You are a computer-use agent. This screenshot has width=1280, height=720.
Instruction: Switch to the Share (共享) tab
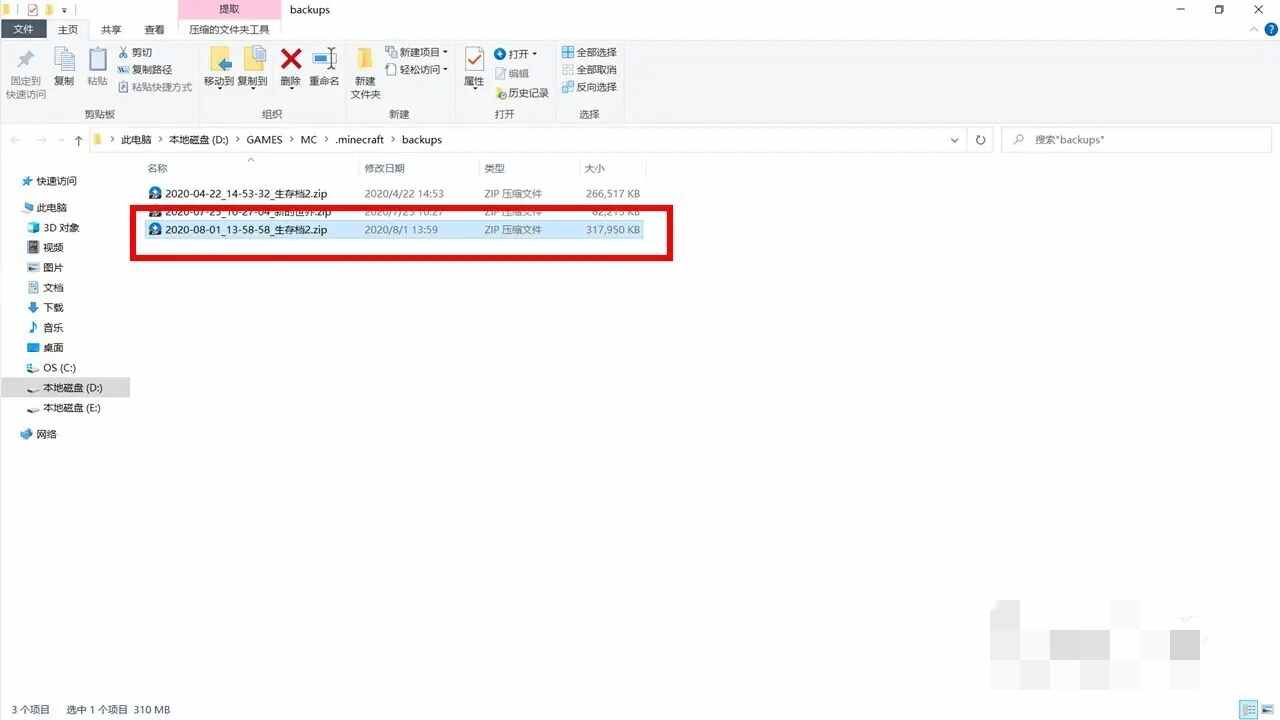[x=111, y=30]
